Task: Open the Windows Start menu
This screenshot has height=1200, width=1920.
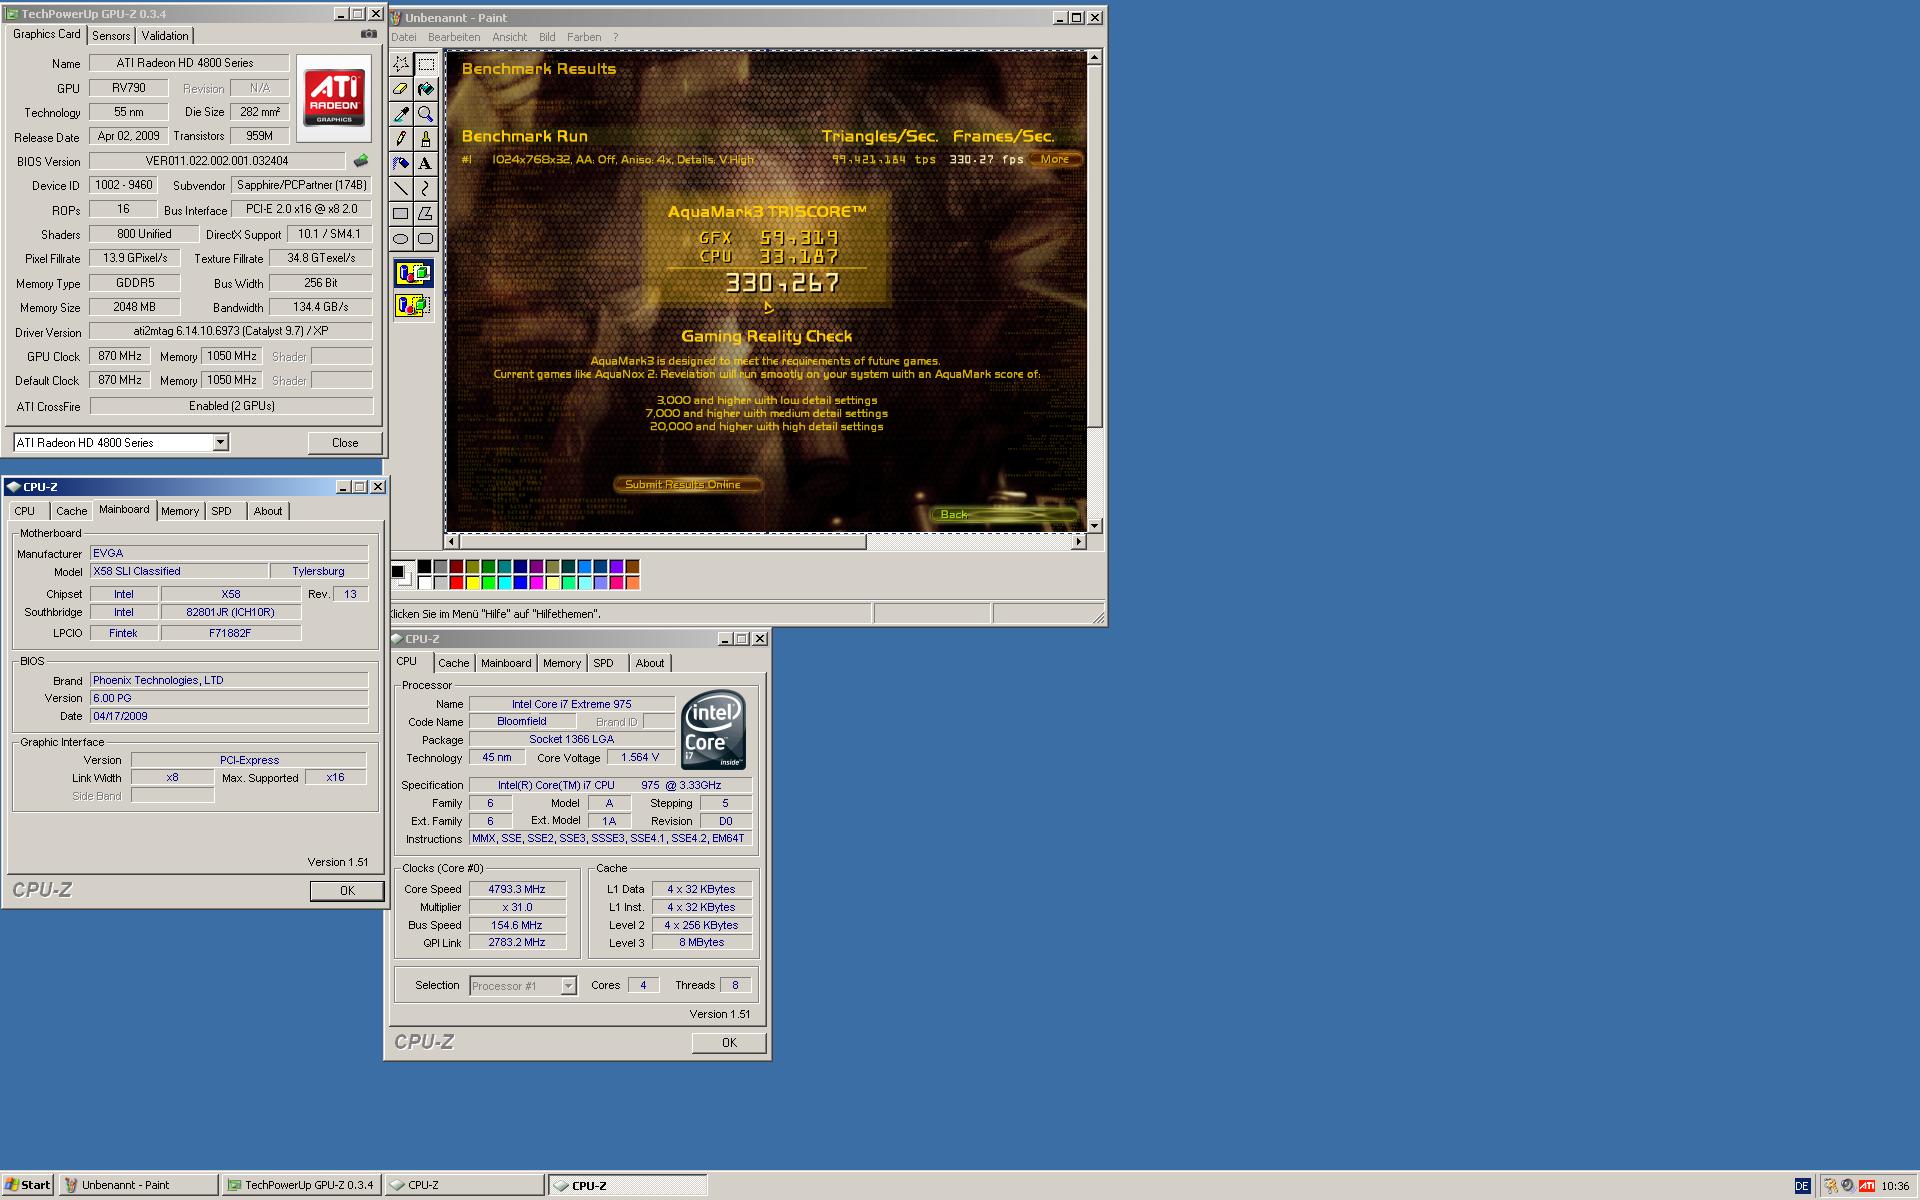Action: coord(28,1185)
